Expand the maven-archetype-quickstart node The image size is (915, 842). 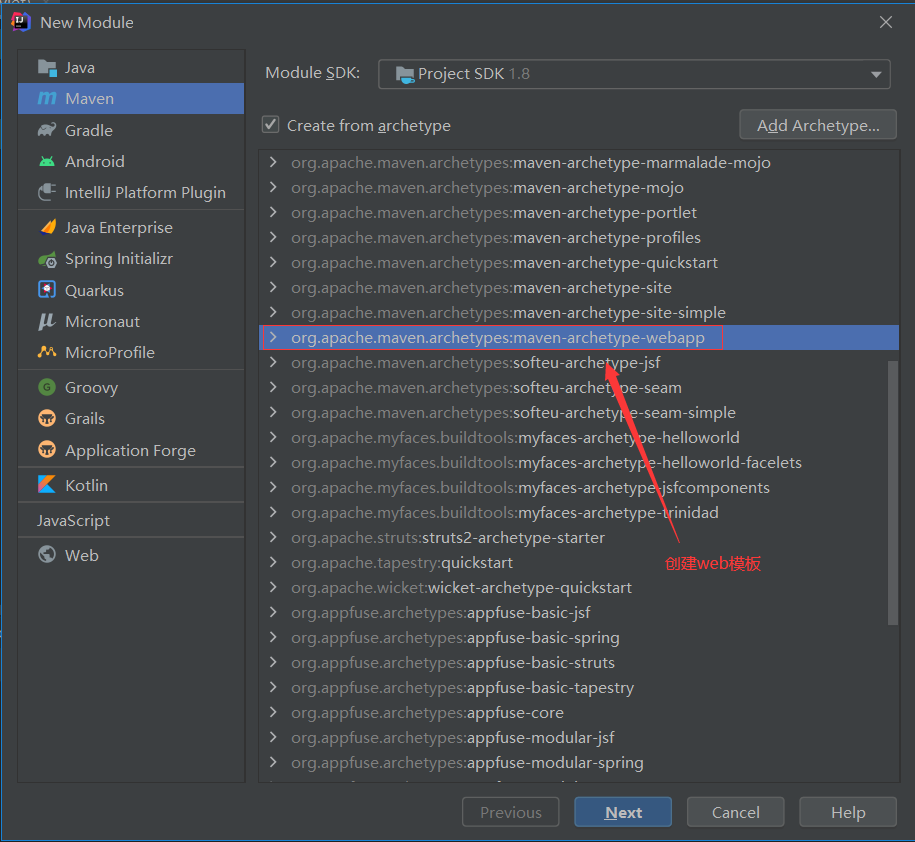[273, 263]
